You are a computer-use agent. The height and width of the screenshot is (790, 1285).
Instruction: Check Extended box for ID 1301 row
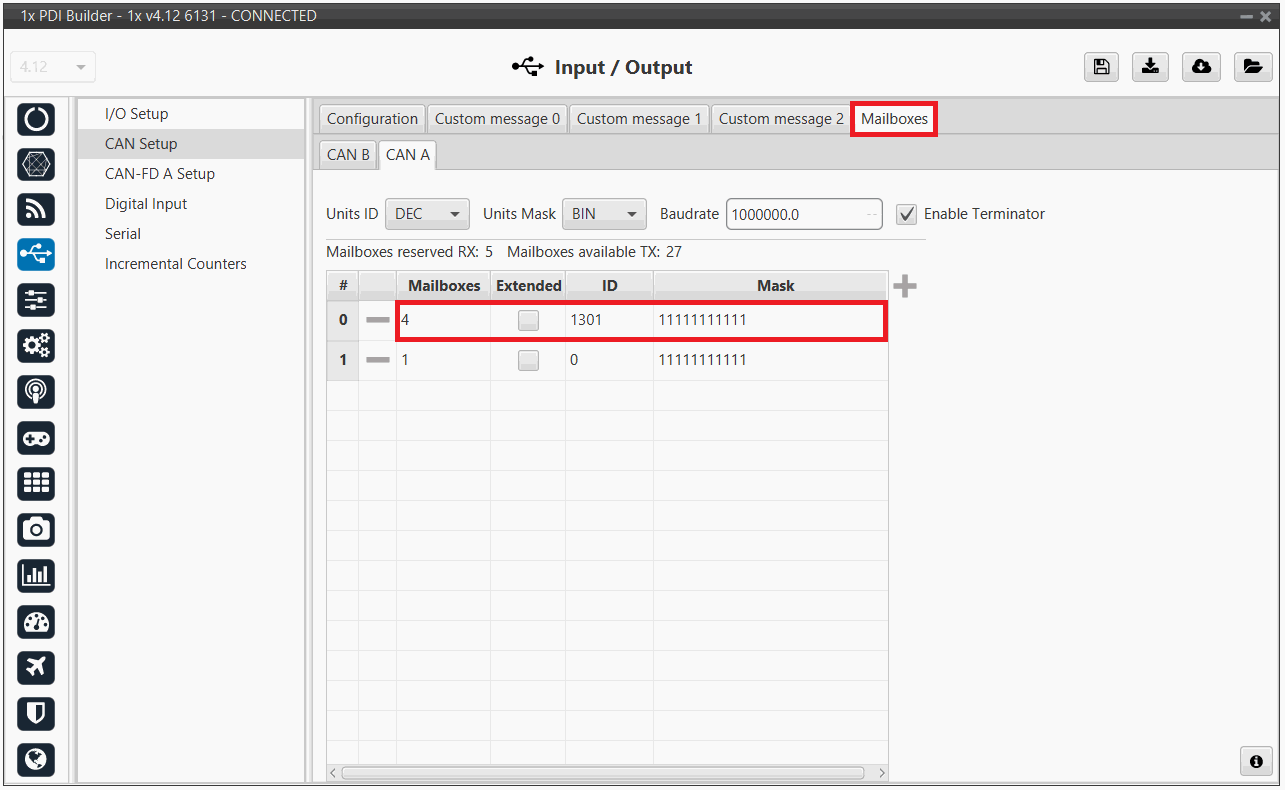click(x=528, y=320)
